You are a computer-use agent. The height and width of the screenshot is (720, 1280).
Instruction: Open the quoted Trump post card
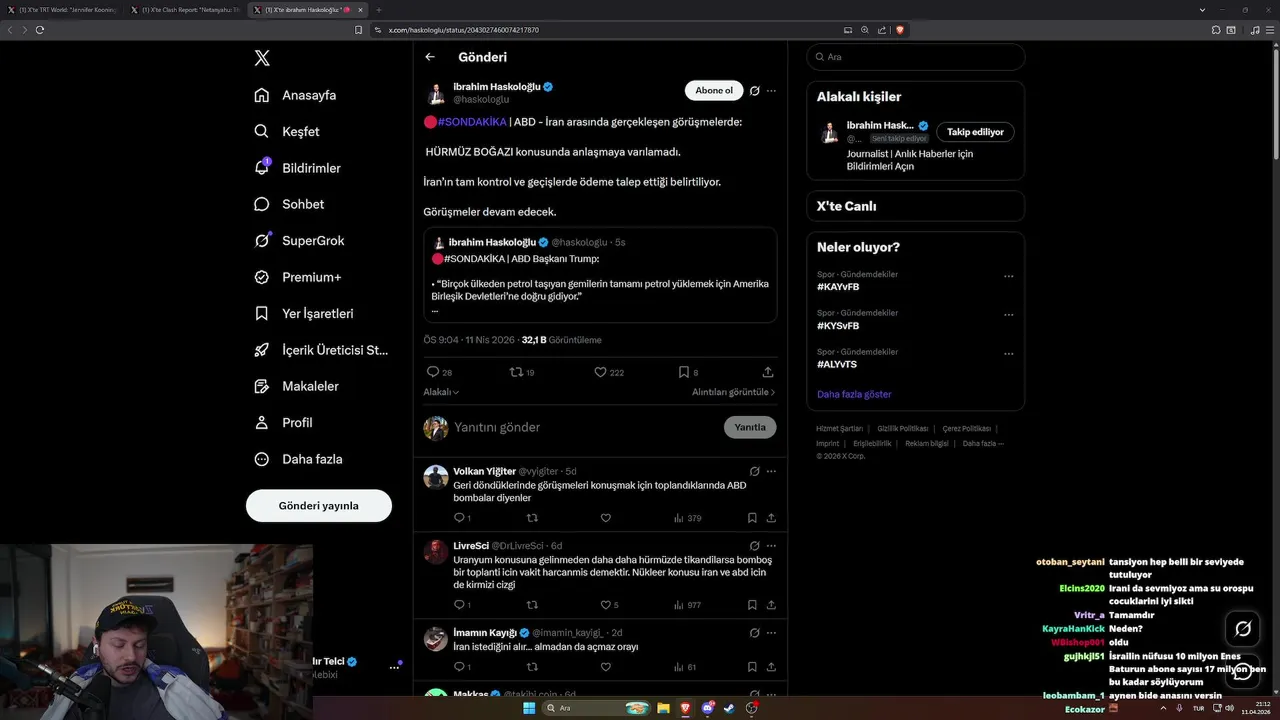[600, 275]
